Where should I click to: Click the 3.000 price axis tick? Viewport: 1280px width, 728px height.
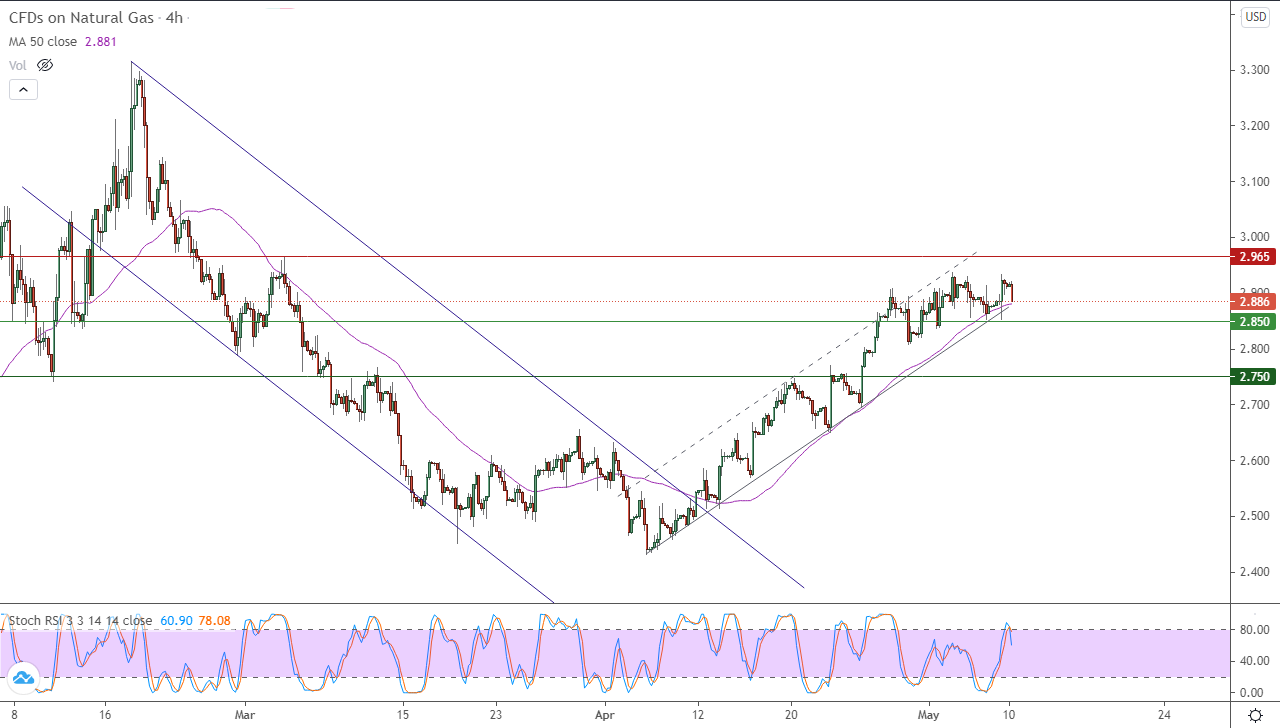click(x=1255, y=237)
